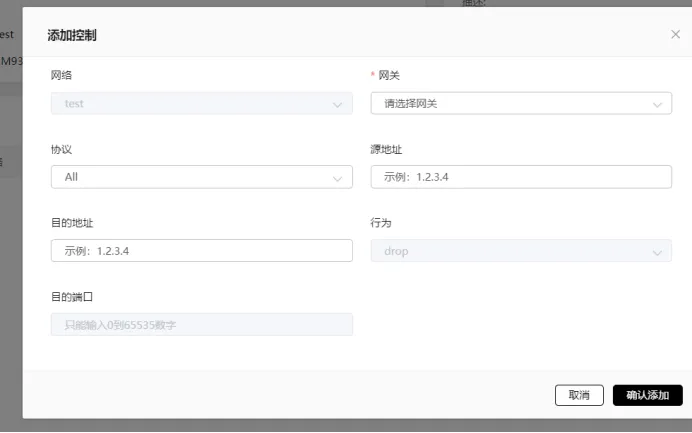Image resolution: width=692 pixels, height=433 pixels.
Task: Close the 添加控制 dialog with the X
Action: point(675,34)
